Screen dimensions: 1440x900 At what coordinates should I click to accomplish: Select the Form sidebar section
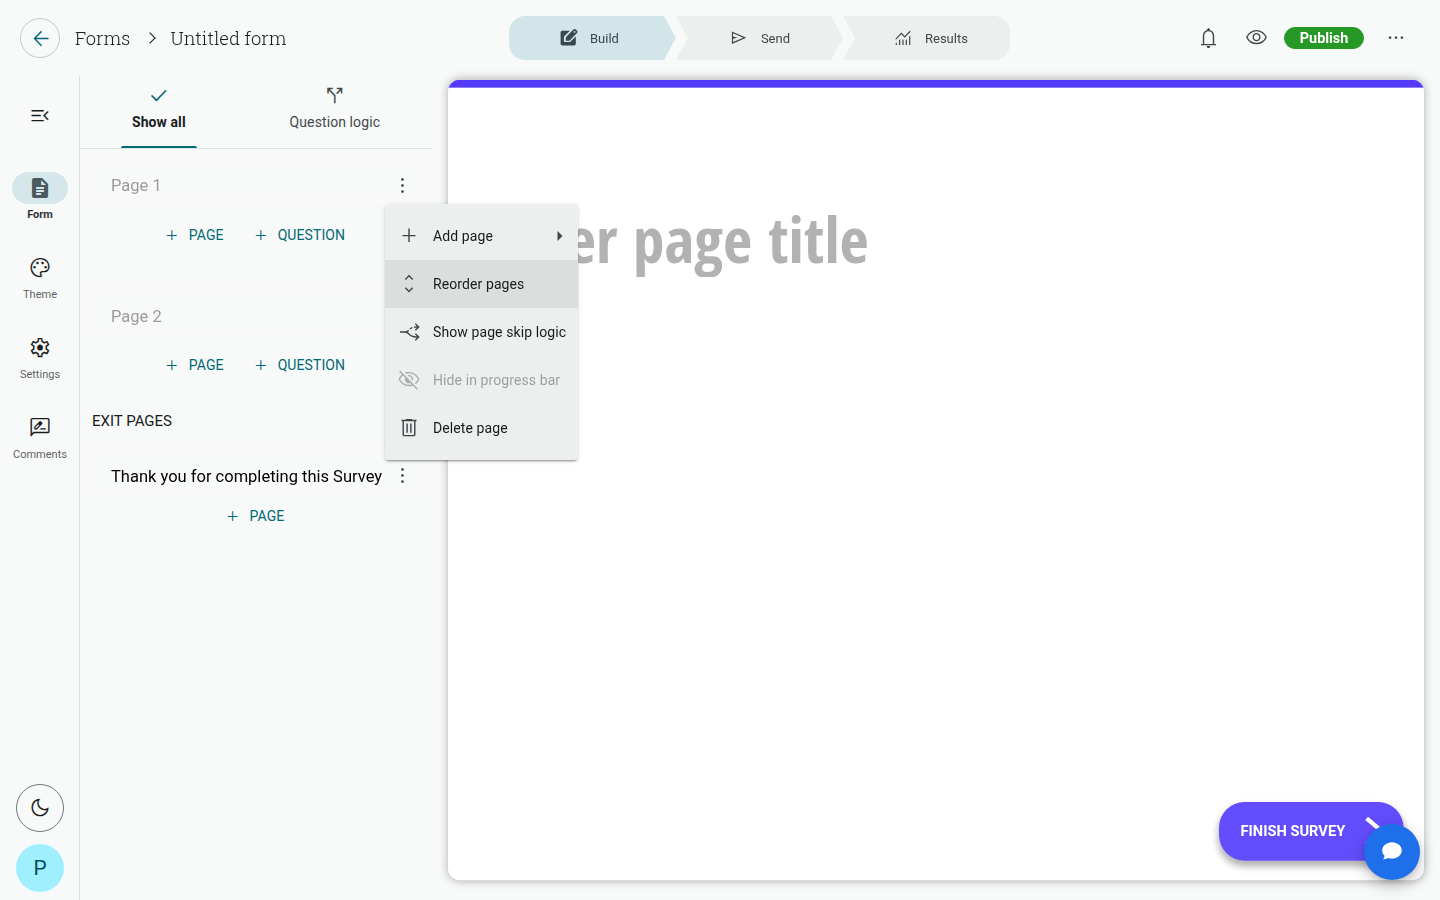point(40,197)
